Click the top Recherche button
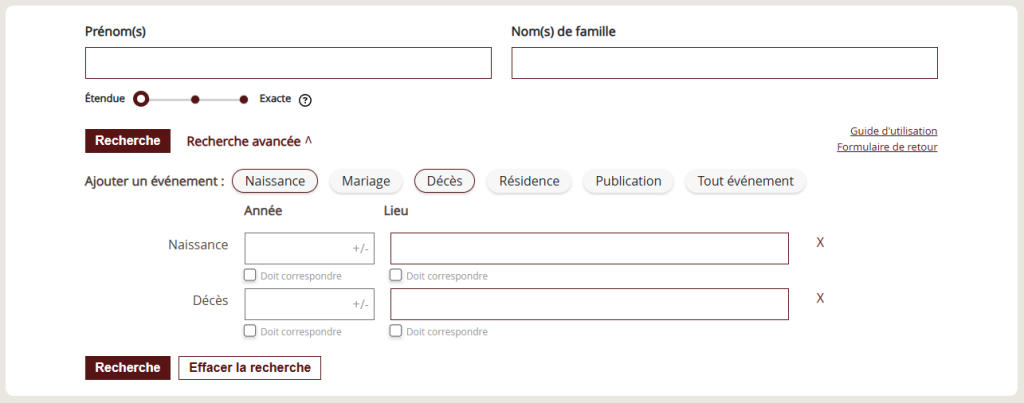The height and width of the screenshot is (403, 1024). coord(127,141)
